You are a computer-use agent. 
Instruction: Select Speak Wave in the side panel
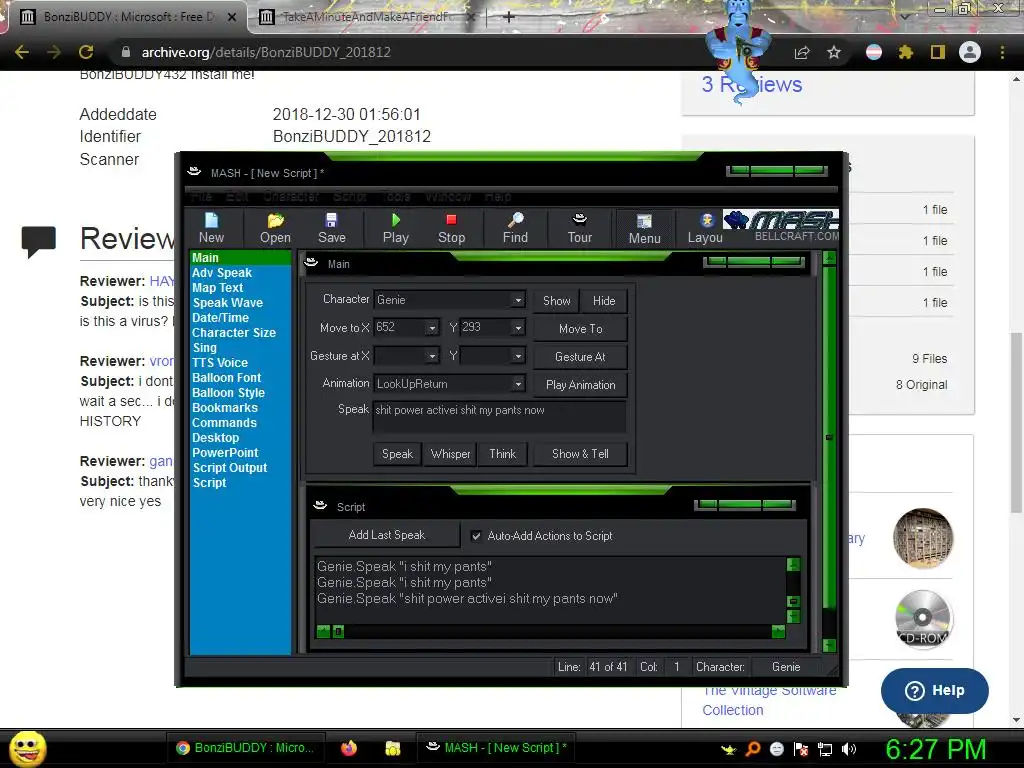(x=227, y=303)
